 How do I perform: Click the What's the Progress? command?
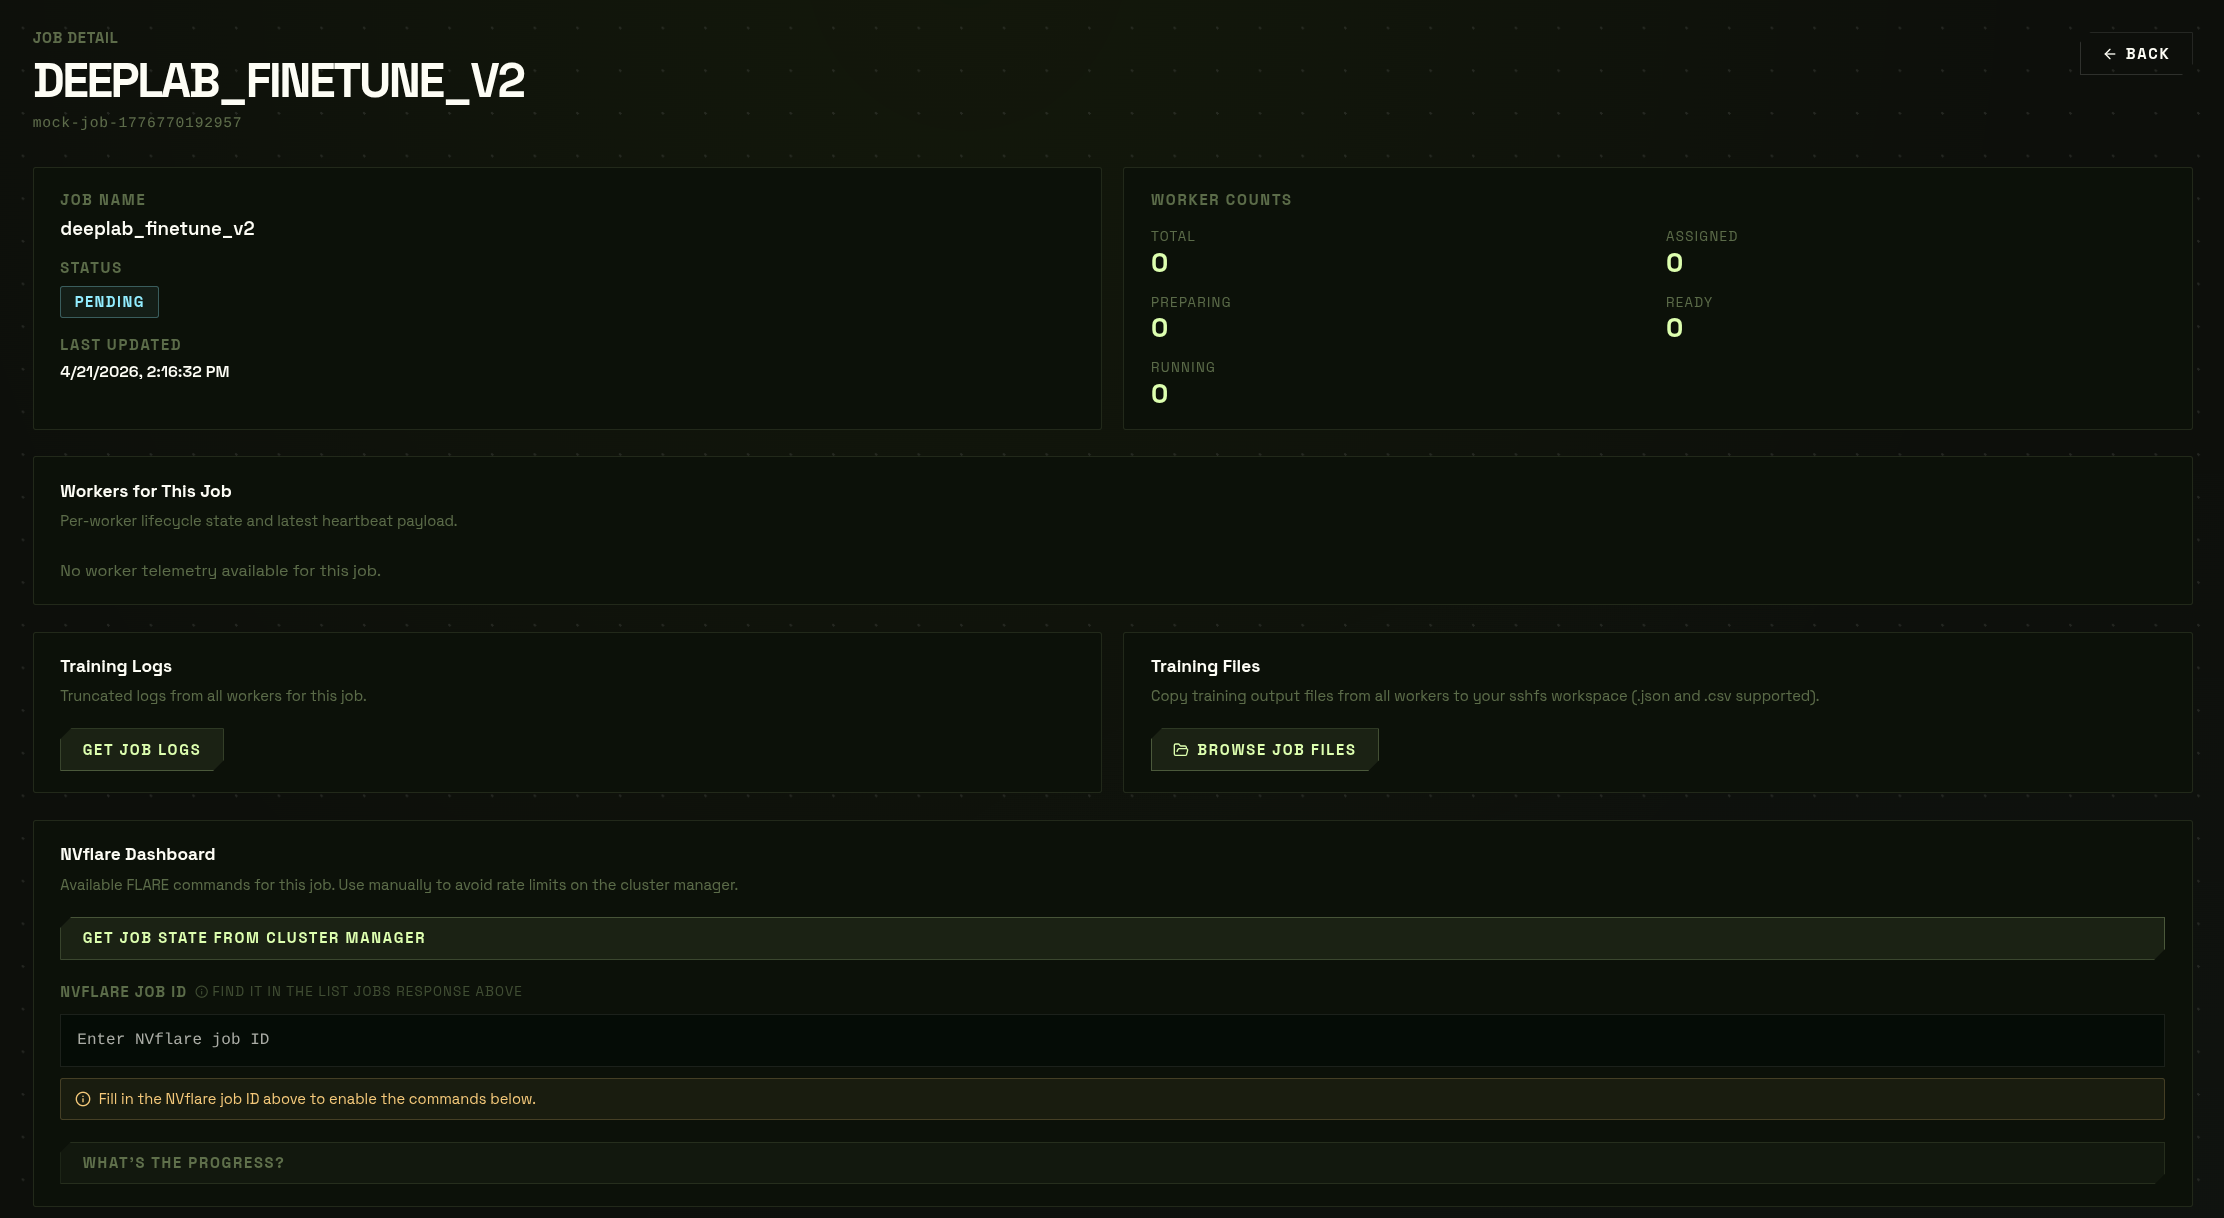click(1112, 1163)
